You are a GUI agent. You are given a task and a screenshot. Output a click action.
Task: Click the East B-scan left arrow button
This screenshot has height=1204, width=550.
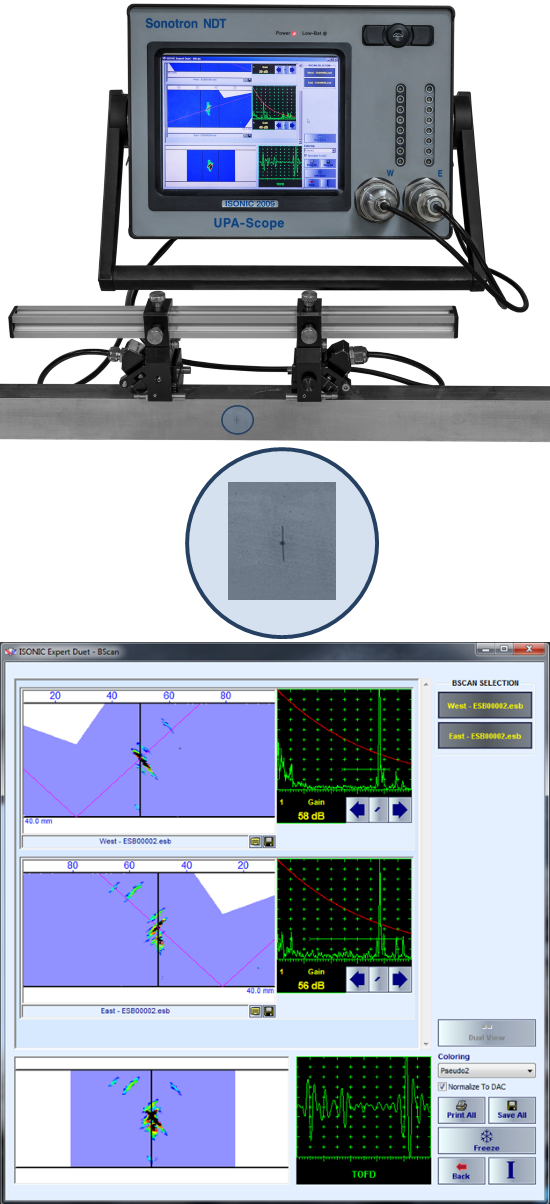(x=356, y=979)
